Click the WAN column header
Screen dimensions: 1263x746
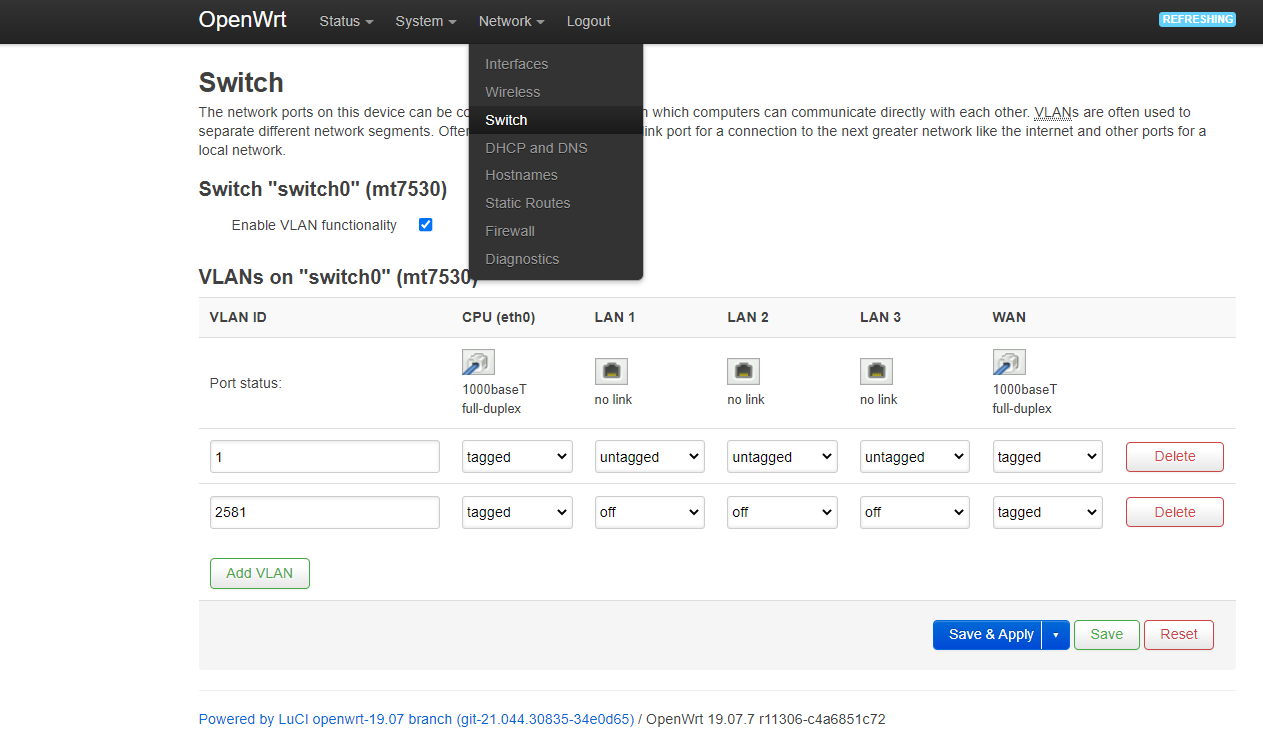coord(1009,317)
